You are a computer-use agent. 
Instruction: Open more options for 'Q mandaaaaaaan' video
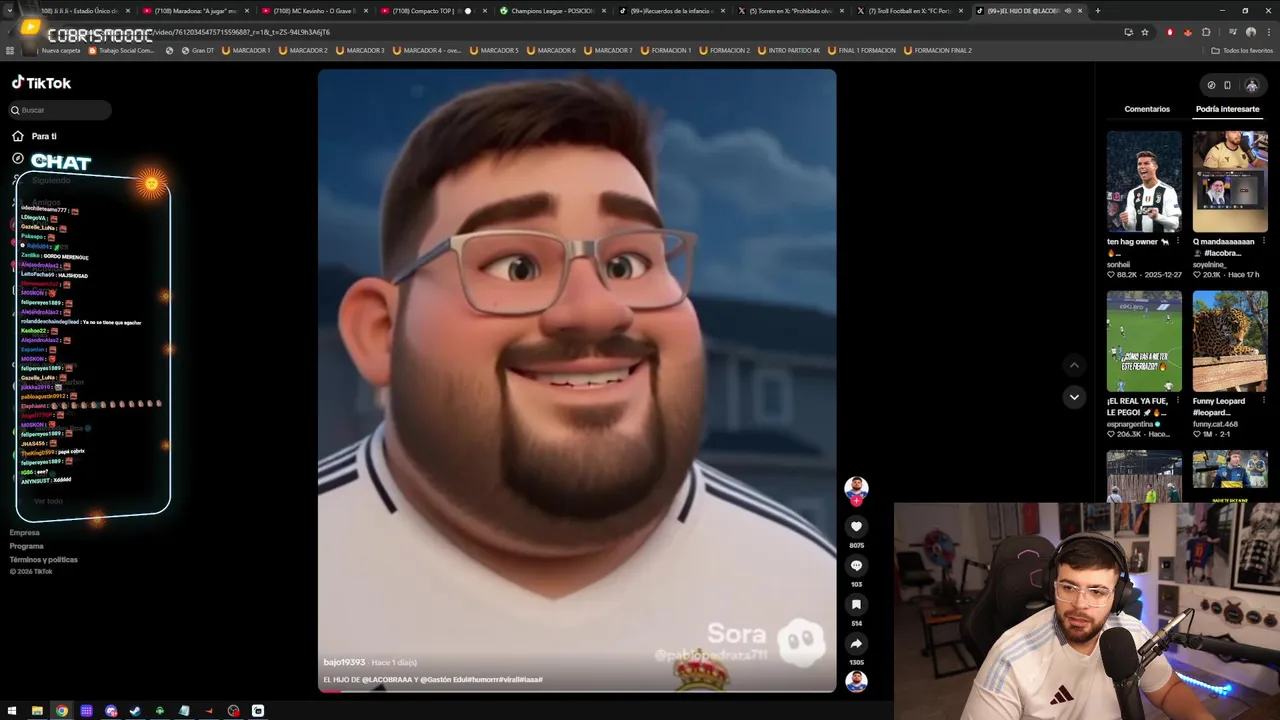(x=1264, y=242)
